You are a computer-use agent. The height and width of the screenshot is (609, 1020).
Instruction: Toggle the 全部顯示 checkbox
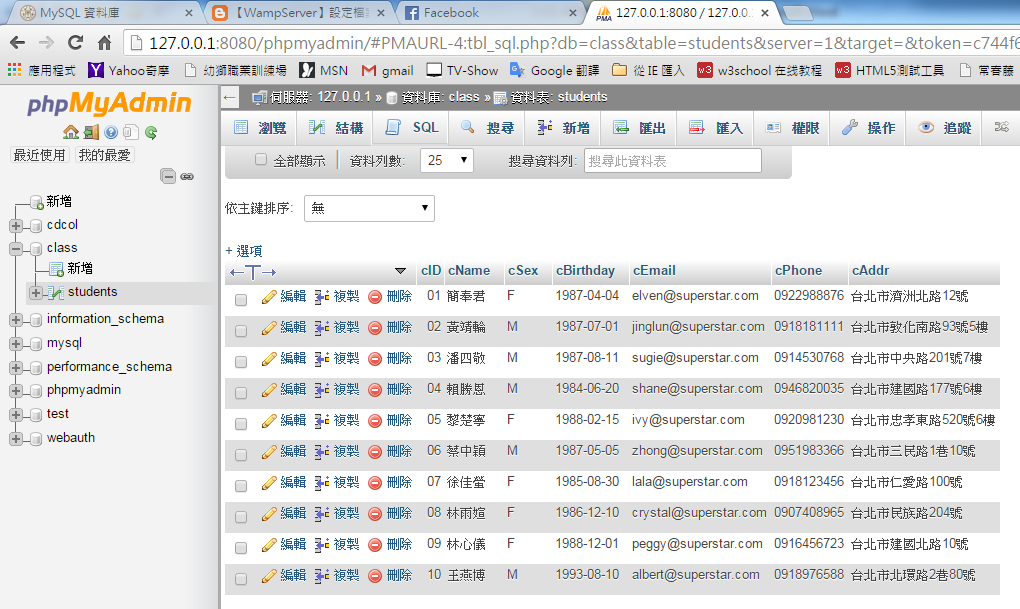(261, 159)
